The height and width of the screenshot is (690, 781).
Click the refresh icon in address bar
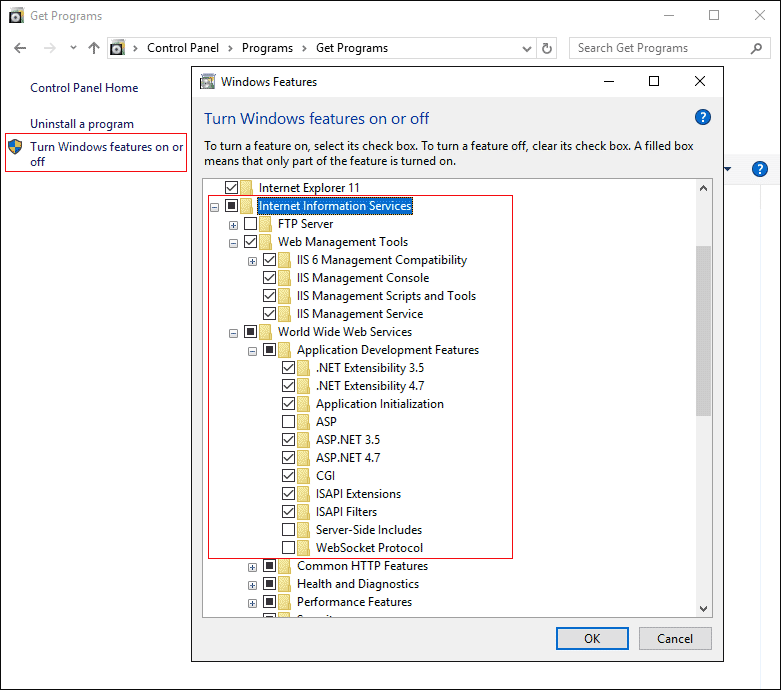point(546,48)
